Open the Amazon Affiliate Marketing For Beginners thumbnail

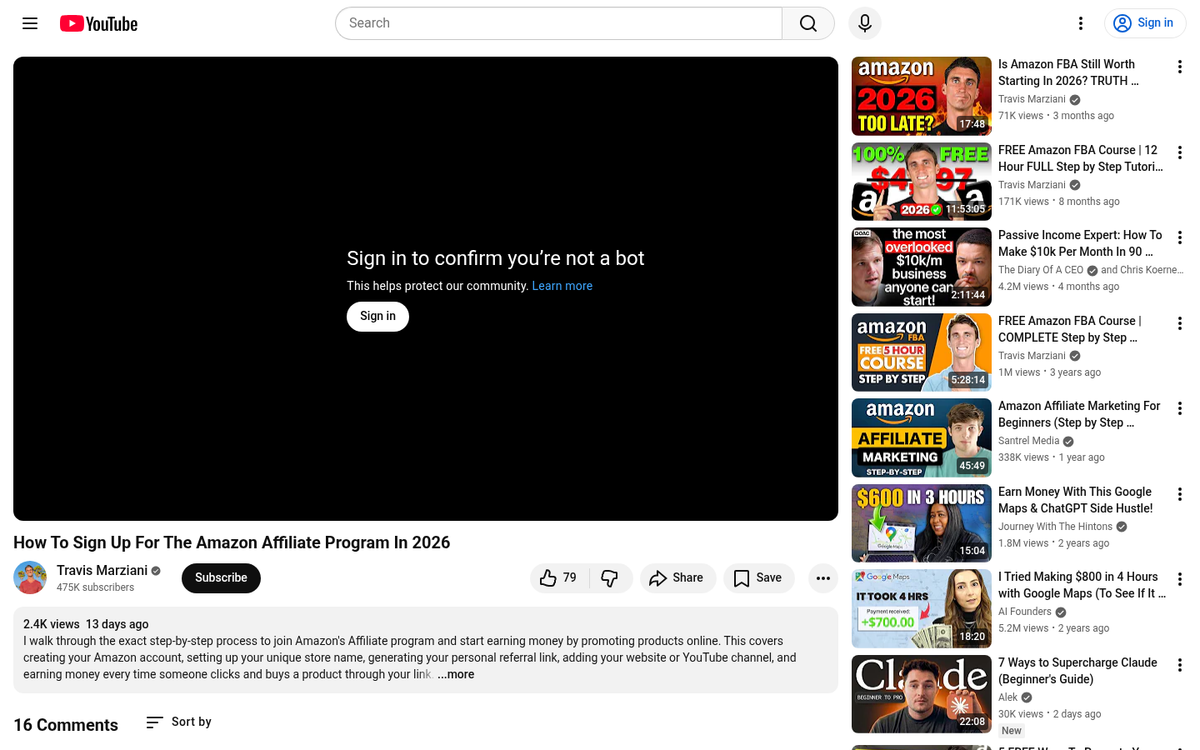(x=920, y=438)
